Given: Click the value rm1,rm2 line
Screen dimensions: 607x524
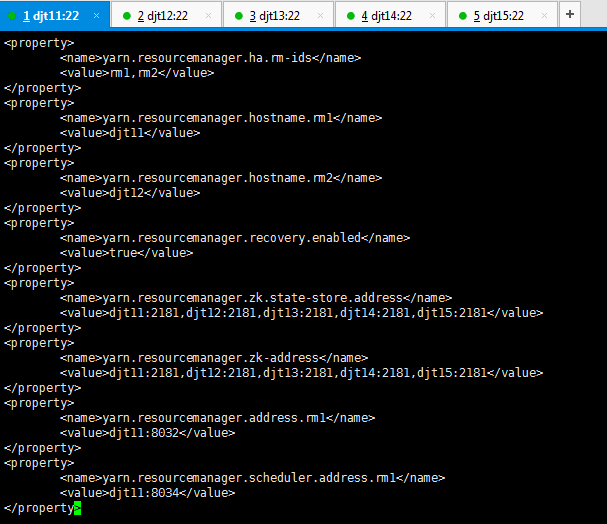Looking at the screenshot, I should 137,73.
